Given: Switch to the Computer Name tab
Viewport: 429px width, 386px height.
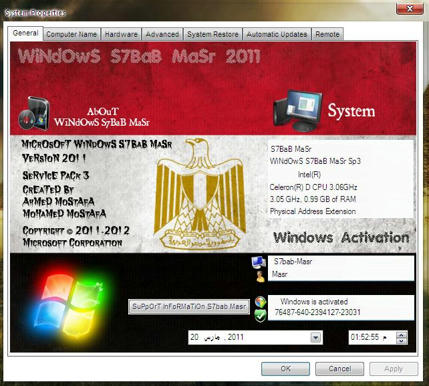Looking at the screenshot, I should pos(71,34).
